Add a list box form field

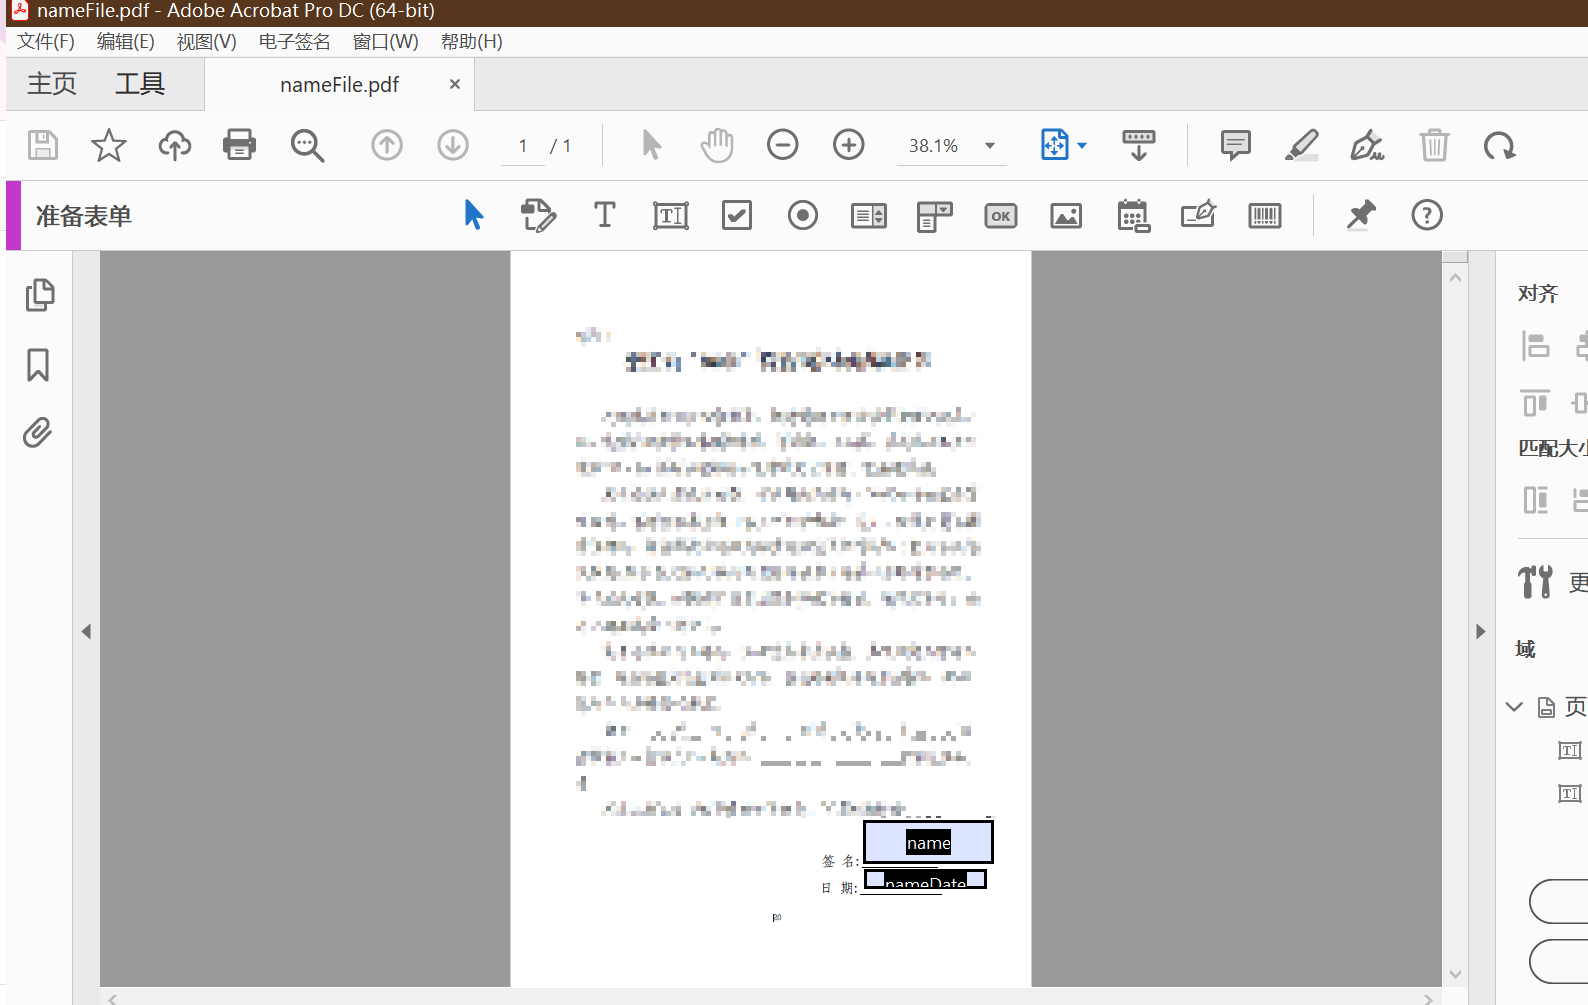pyautogui.click(x=869, y=215)
